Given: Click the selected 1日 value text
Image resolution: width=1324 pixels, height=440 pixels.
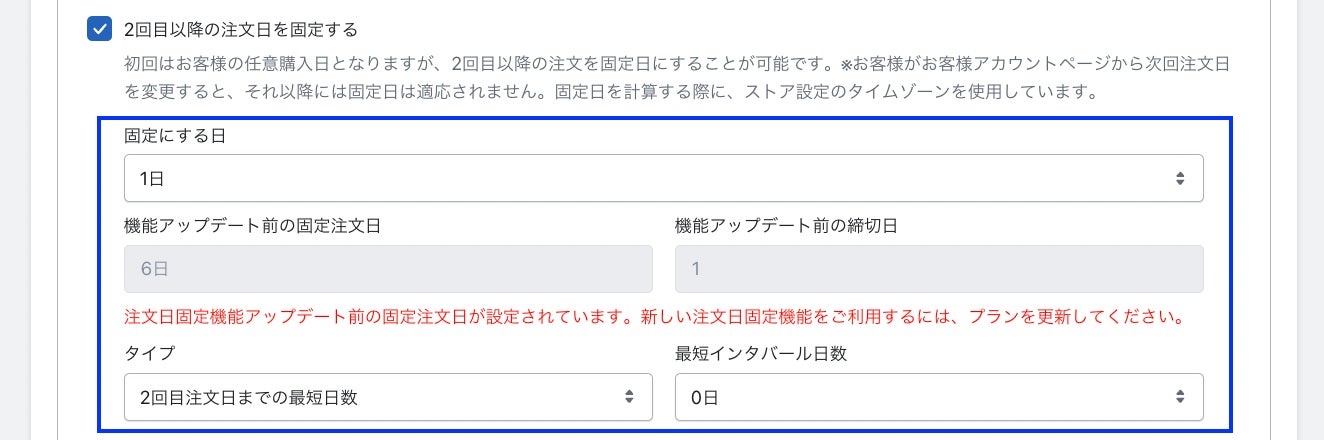Looking at the screenshot, I should click(x=152, y=179).
